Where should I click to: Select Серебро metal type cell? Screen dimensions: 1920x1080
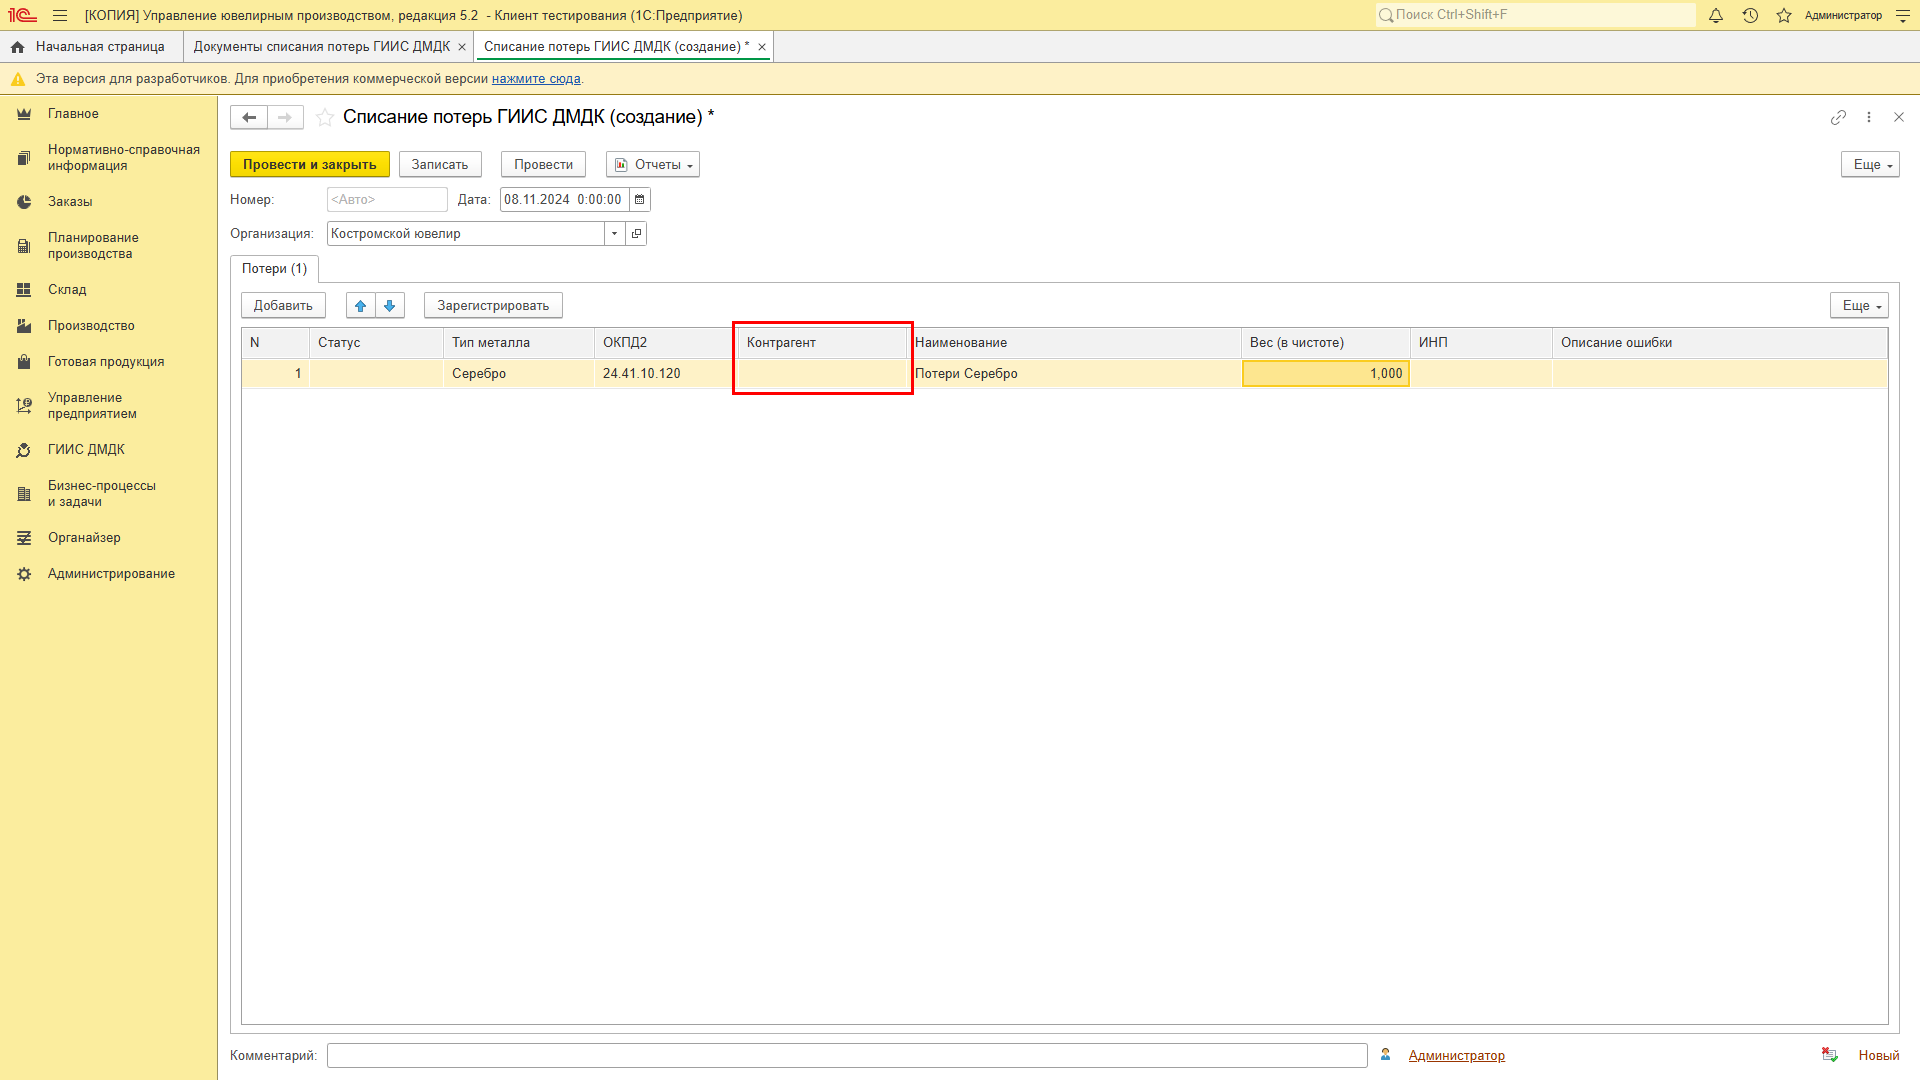point(519,374)
